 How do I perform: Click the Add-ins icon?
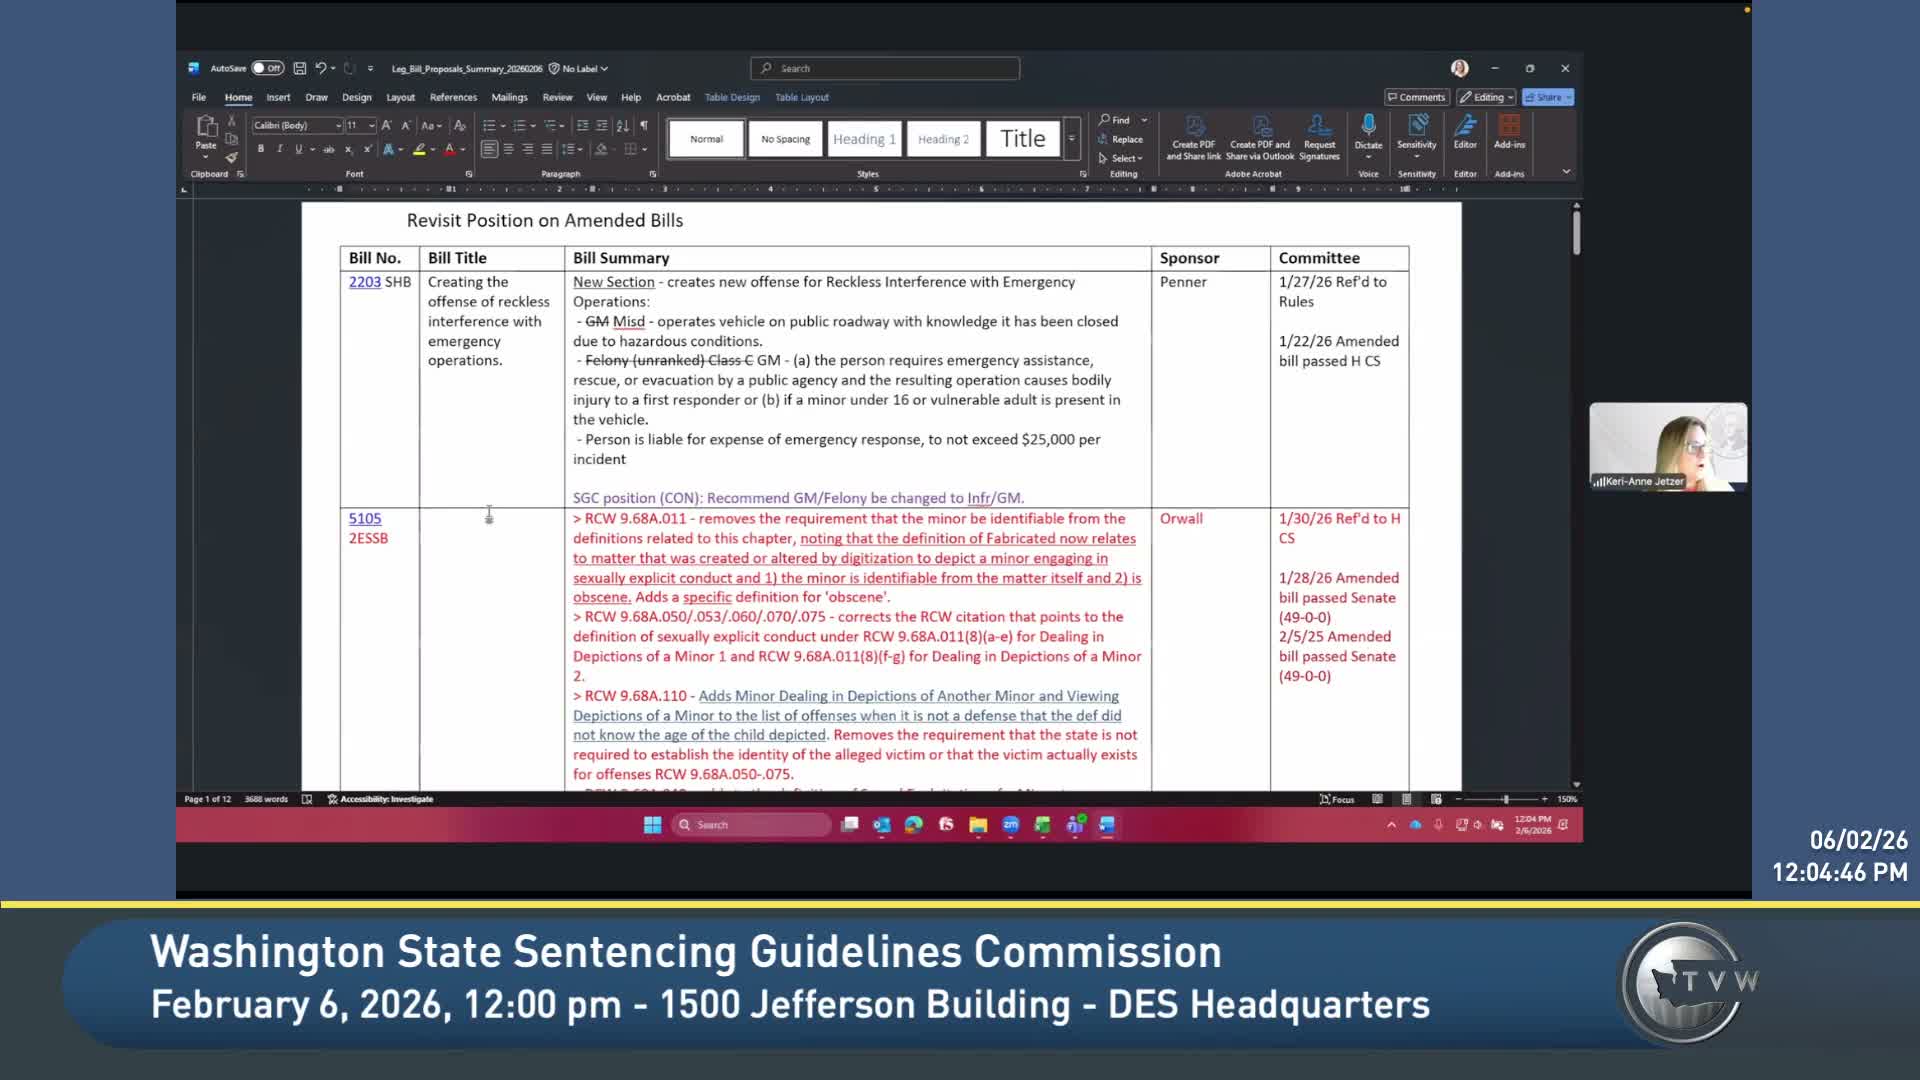pos(1509,131)
